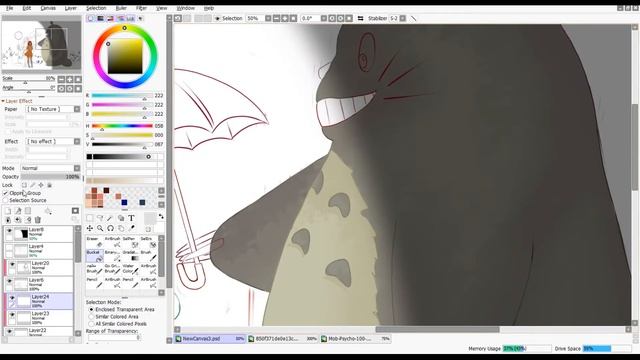Screen dimensions: 640x360
Task: Select the Color Picker eyedropper tool
Action: pos(131,228)
